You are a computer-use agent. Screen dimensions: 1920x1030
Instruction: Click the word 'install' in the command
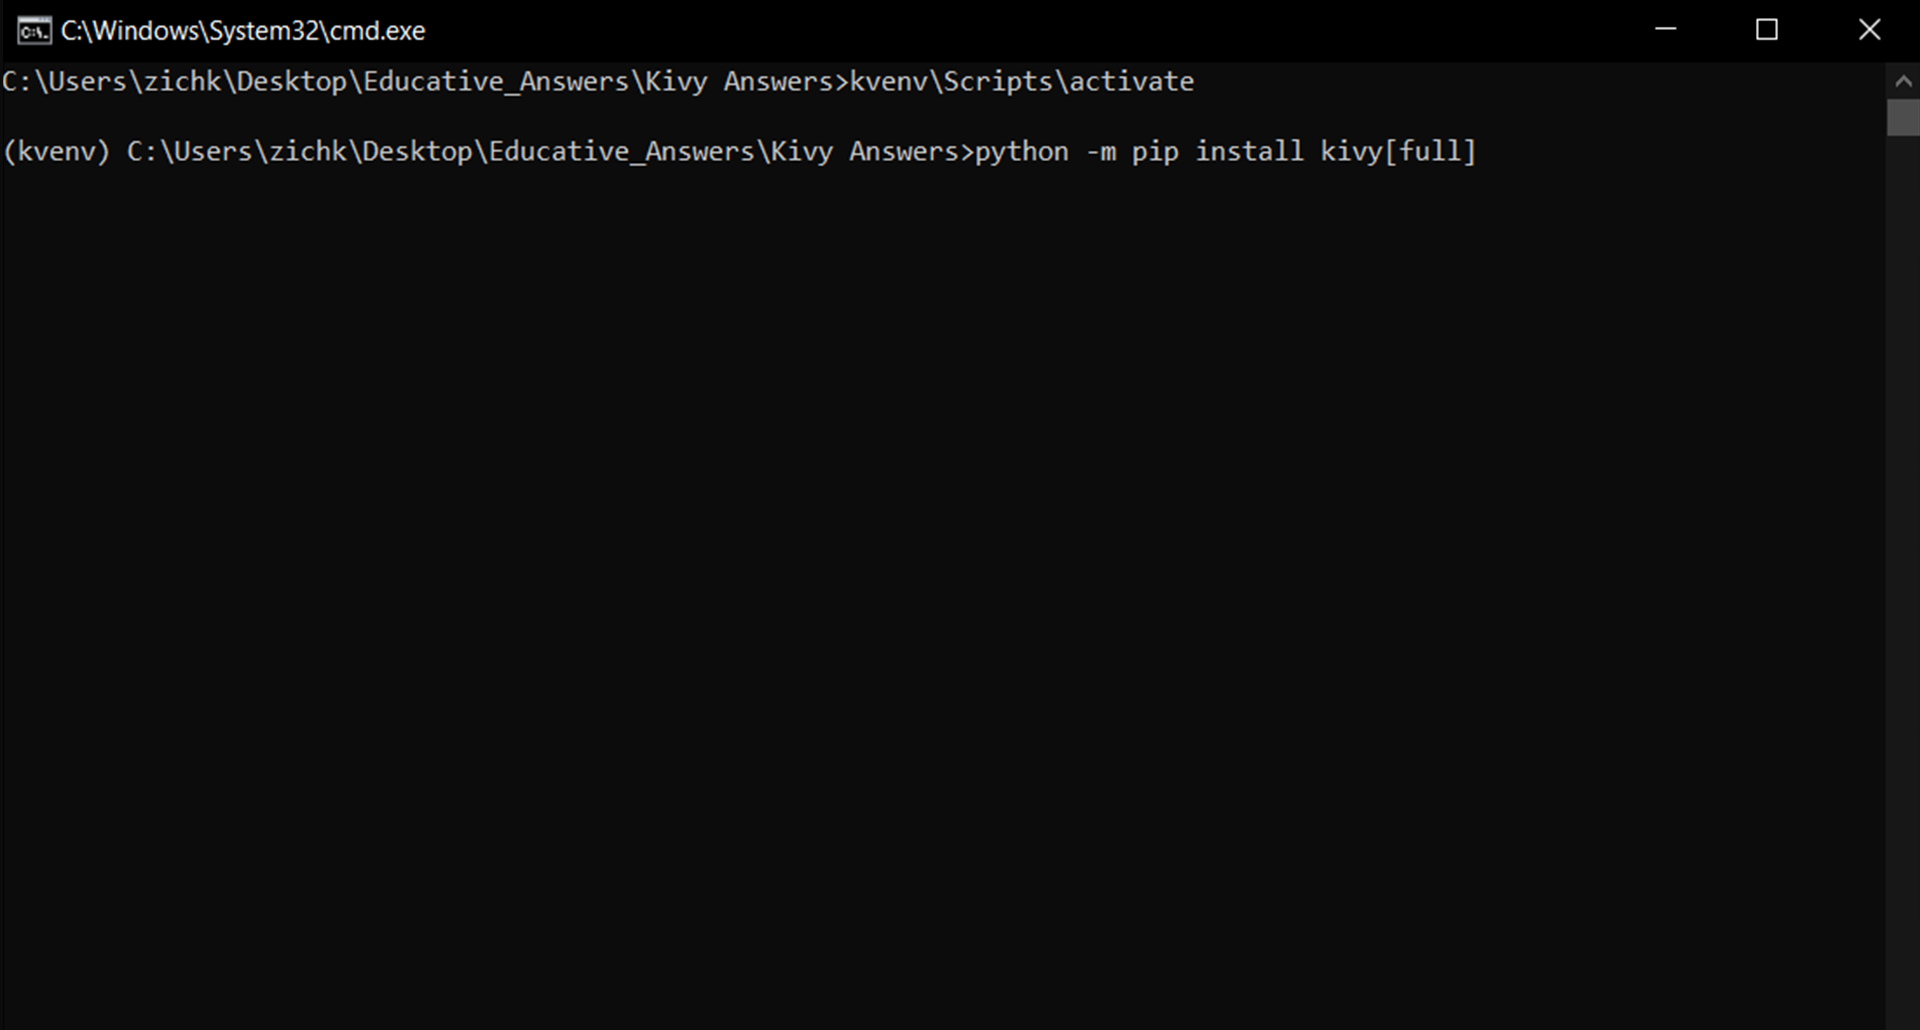click(x=1249, y=152)
